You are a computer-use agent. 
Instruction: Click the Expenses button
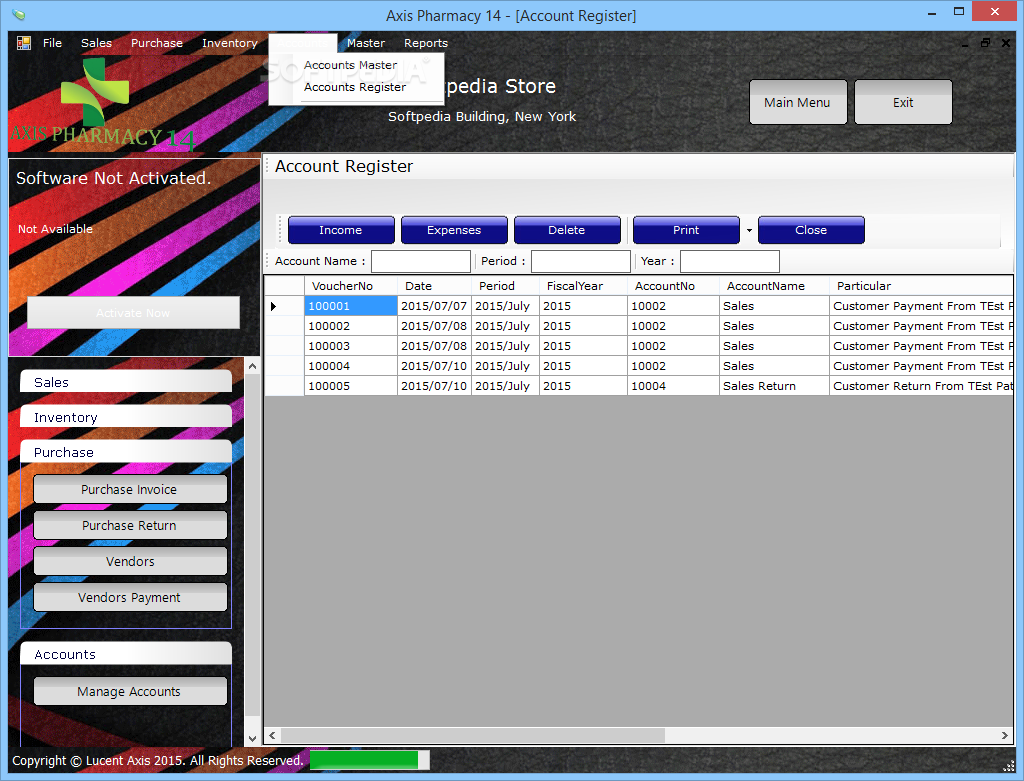(x=454, y=231)
